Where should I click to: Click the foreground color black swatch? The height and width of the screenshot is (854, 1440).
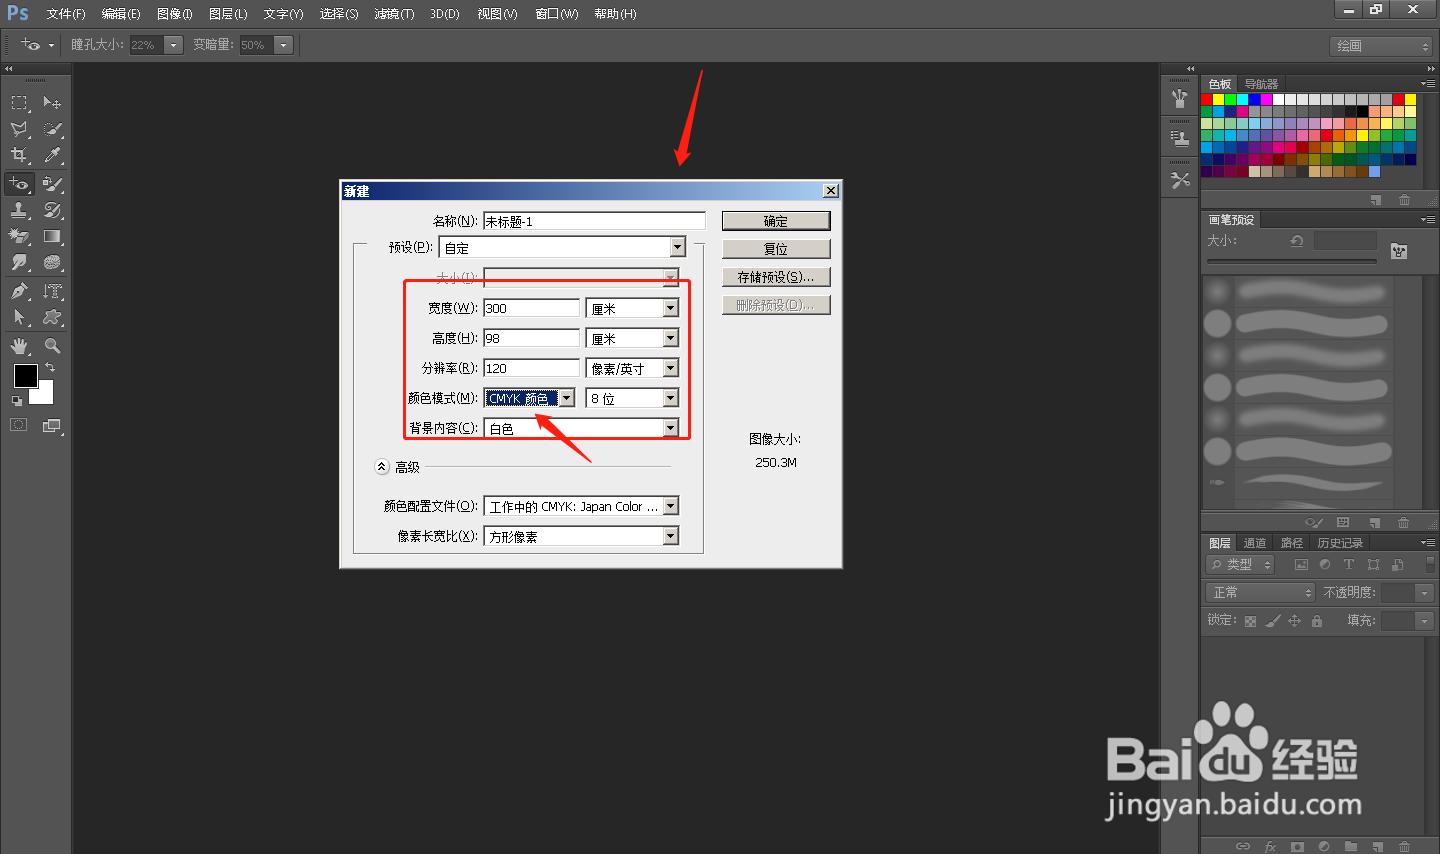click(x=25, y=376)
